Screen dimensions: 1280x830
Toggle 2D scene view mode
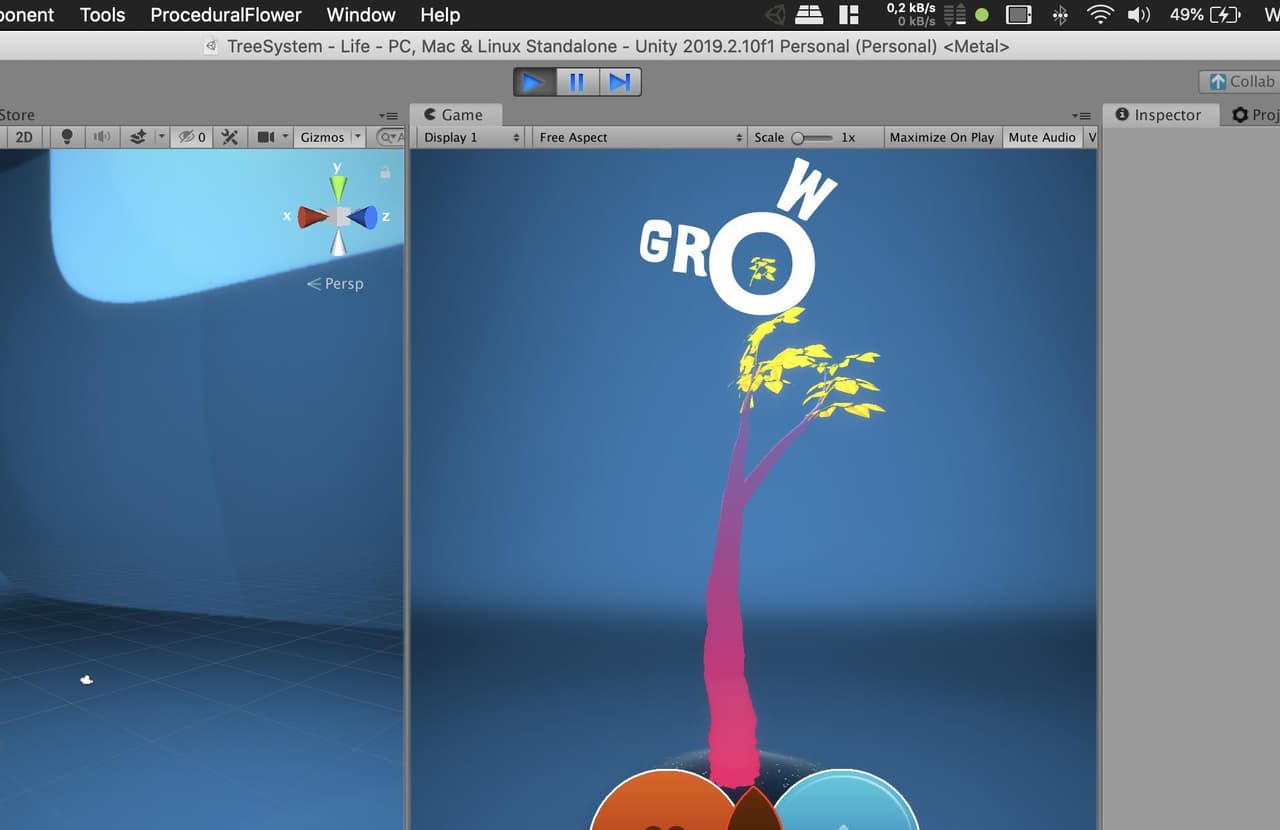[24, 137]
